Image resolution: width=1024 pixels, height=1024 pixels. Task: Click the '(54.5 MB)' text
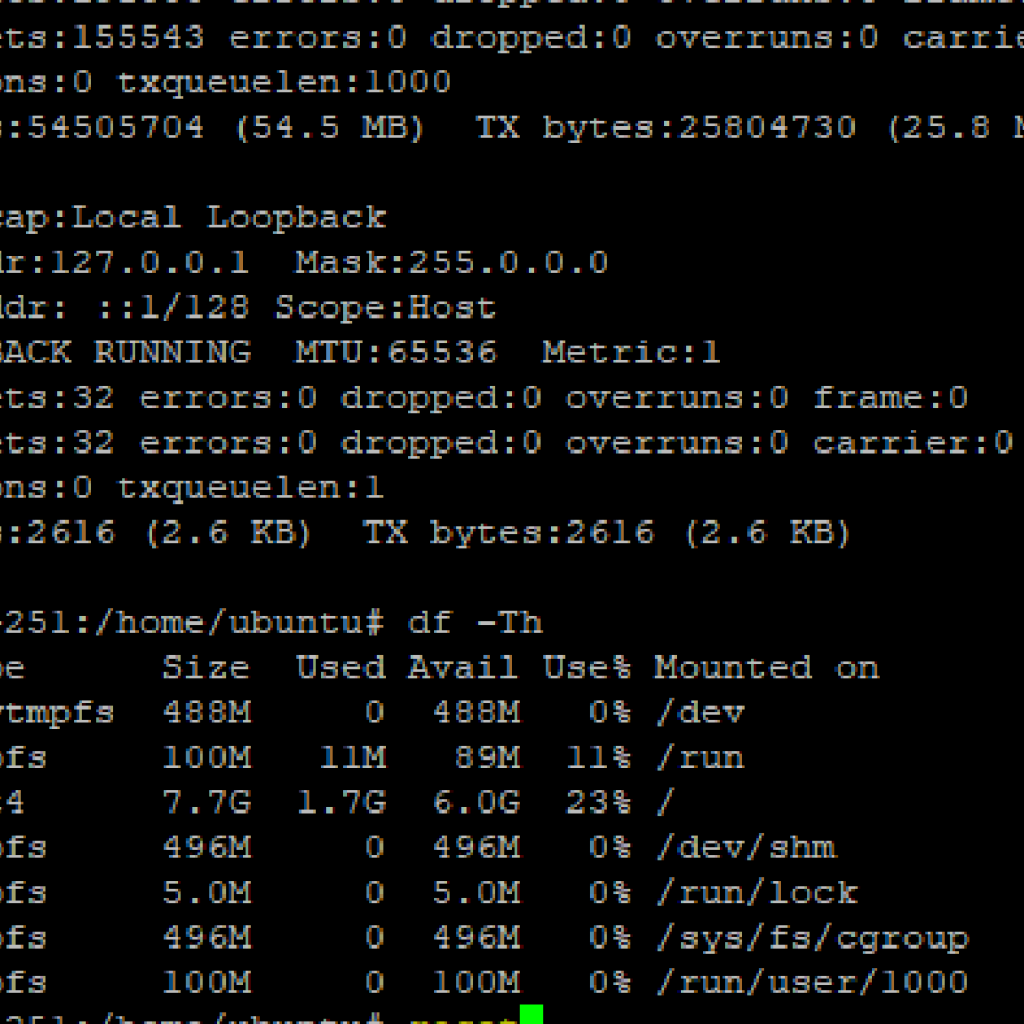point(329,127)
